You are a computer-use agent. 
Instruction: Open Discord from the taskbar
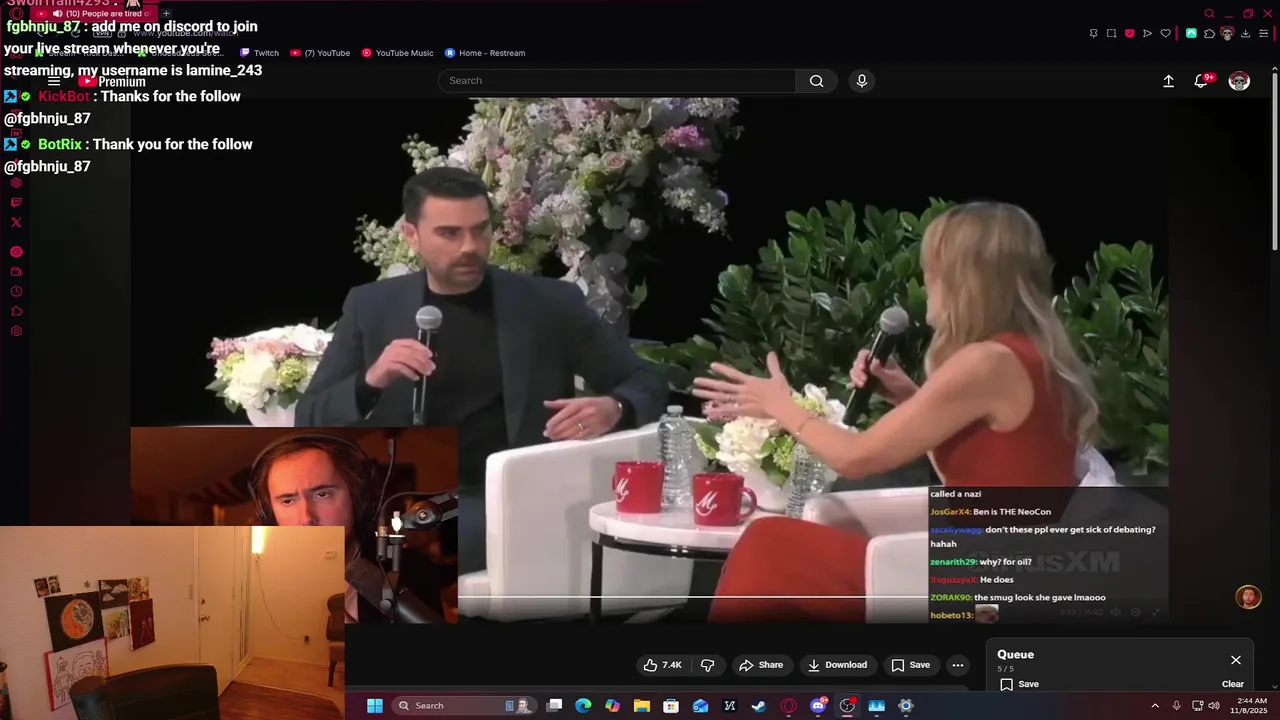pyautogui.click(x=818, y=706)
